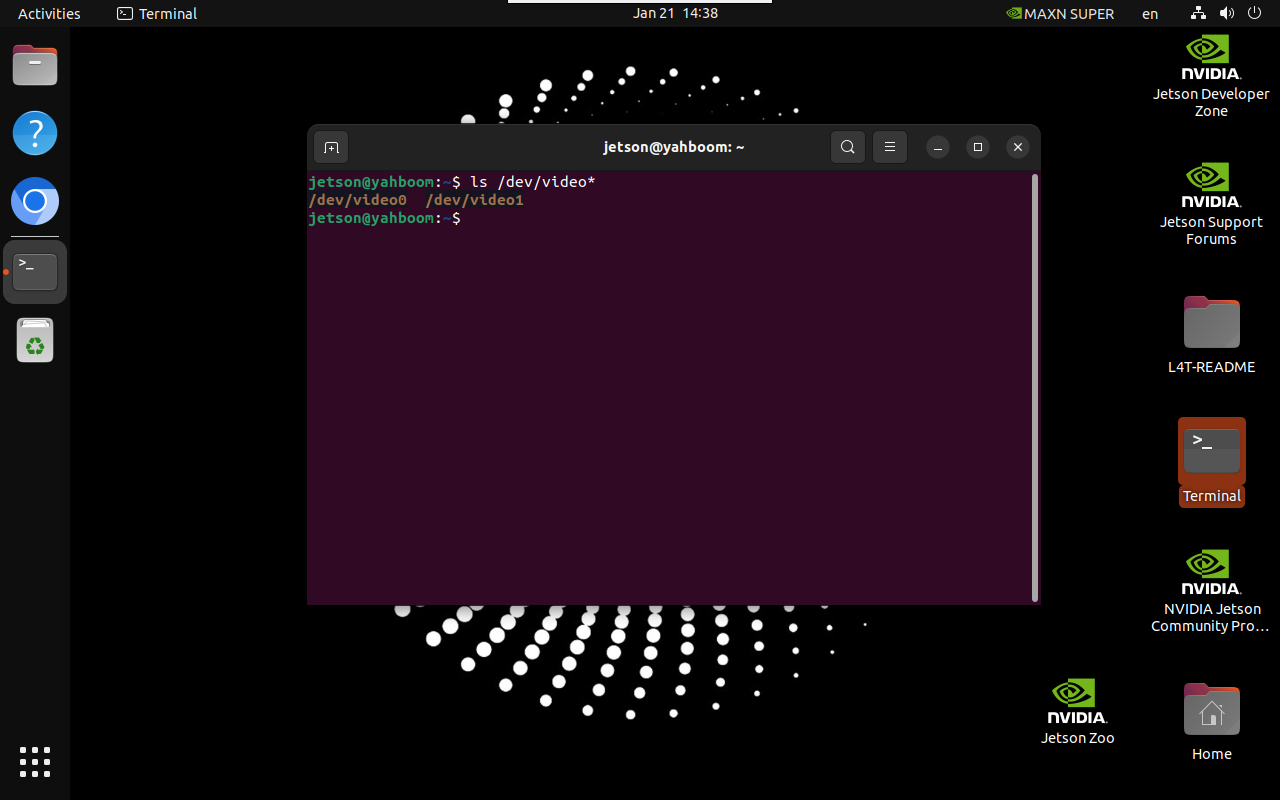
Task: Select the L4T-README folder on the desktop
Action: 1211,334
